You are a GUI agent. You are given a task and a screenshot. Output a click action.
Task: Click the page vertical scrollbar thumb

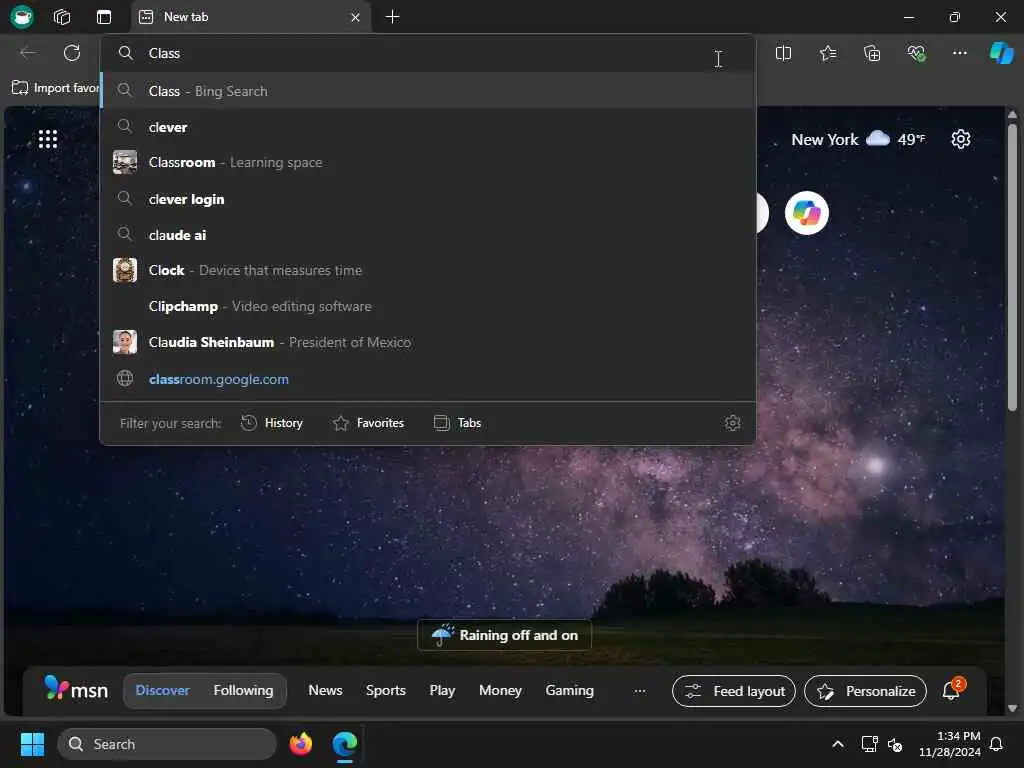coord(1012,268)
